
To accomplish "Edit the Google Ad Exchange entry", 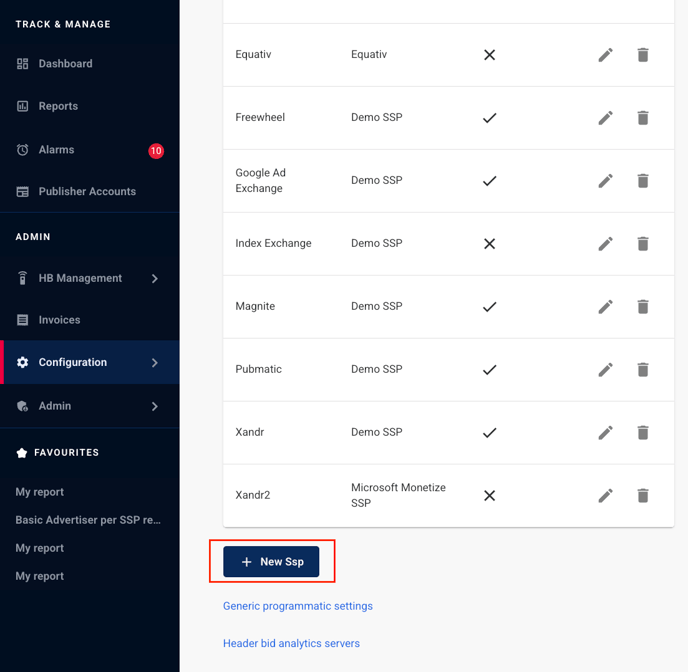I will 606,181.
